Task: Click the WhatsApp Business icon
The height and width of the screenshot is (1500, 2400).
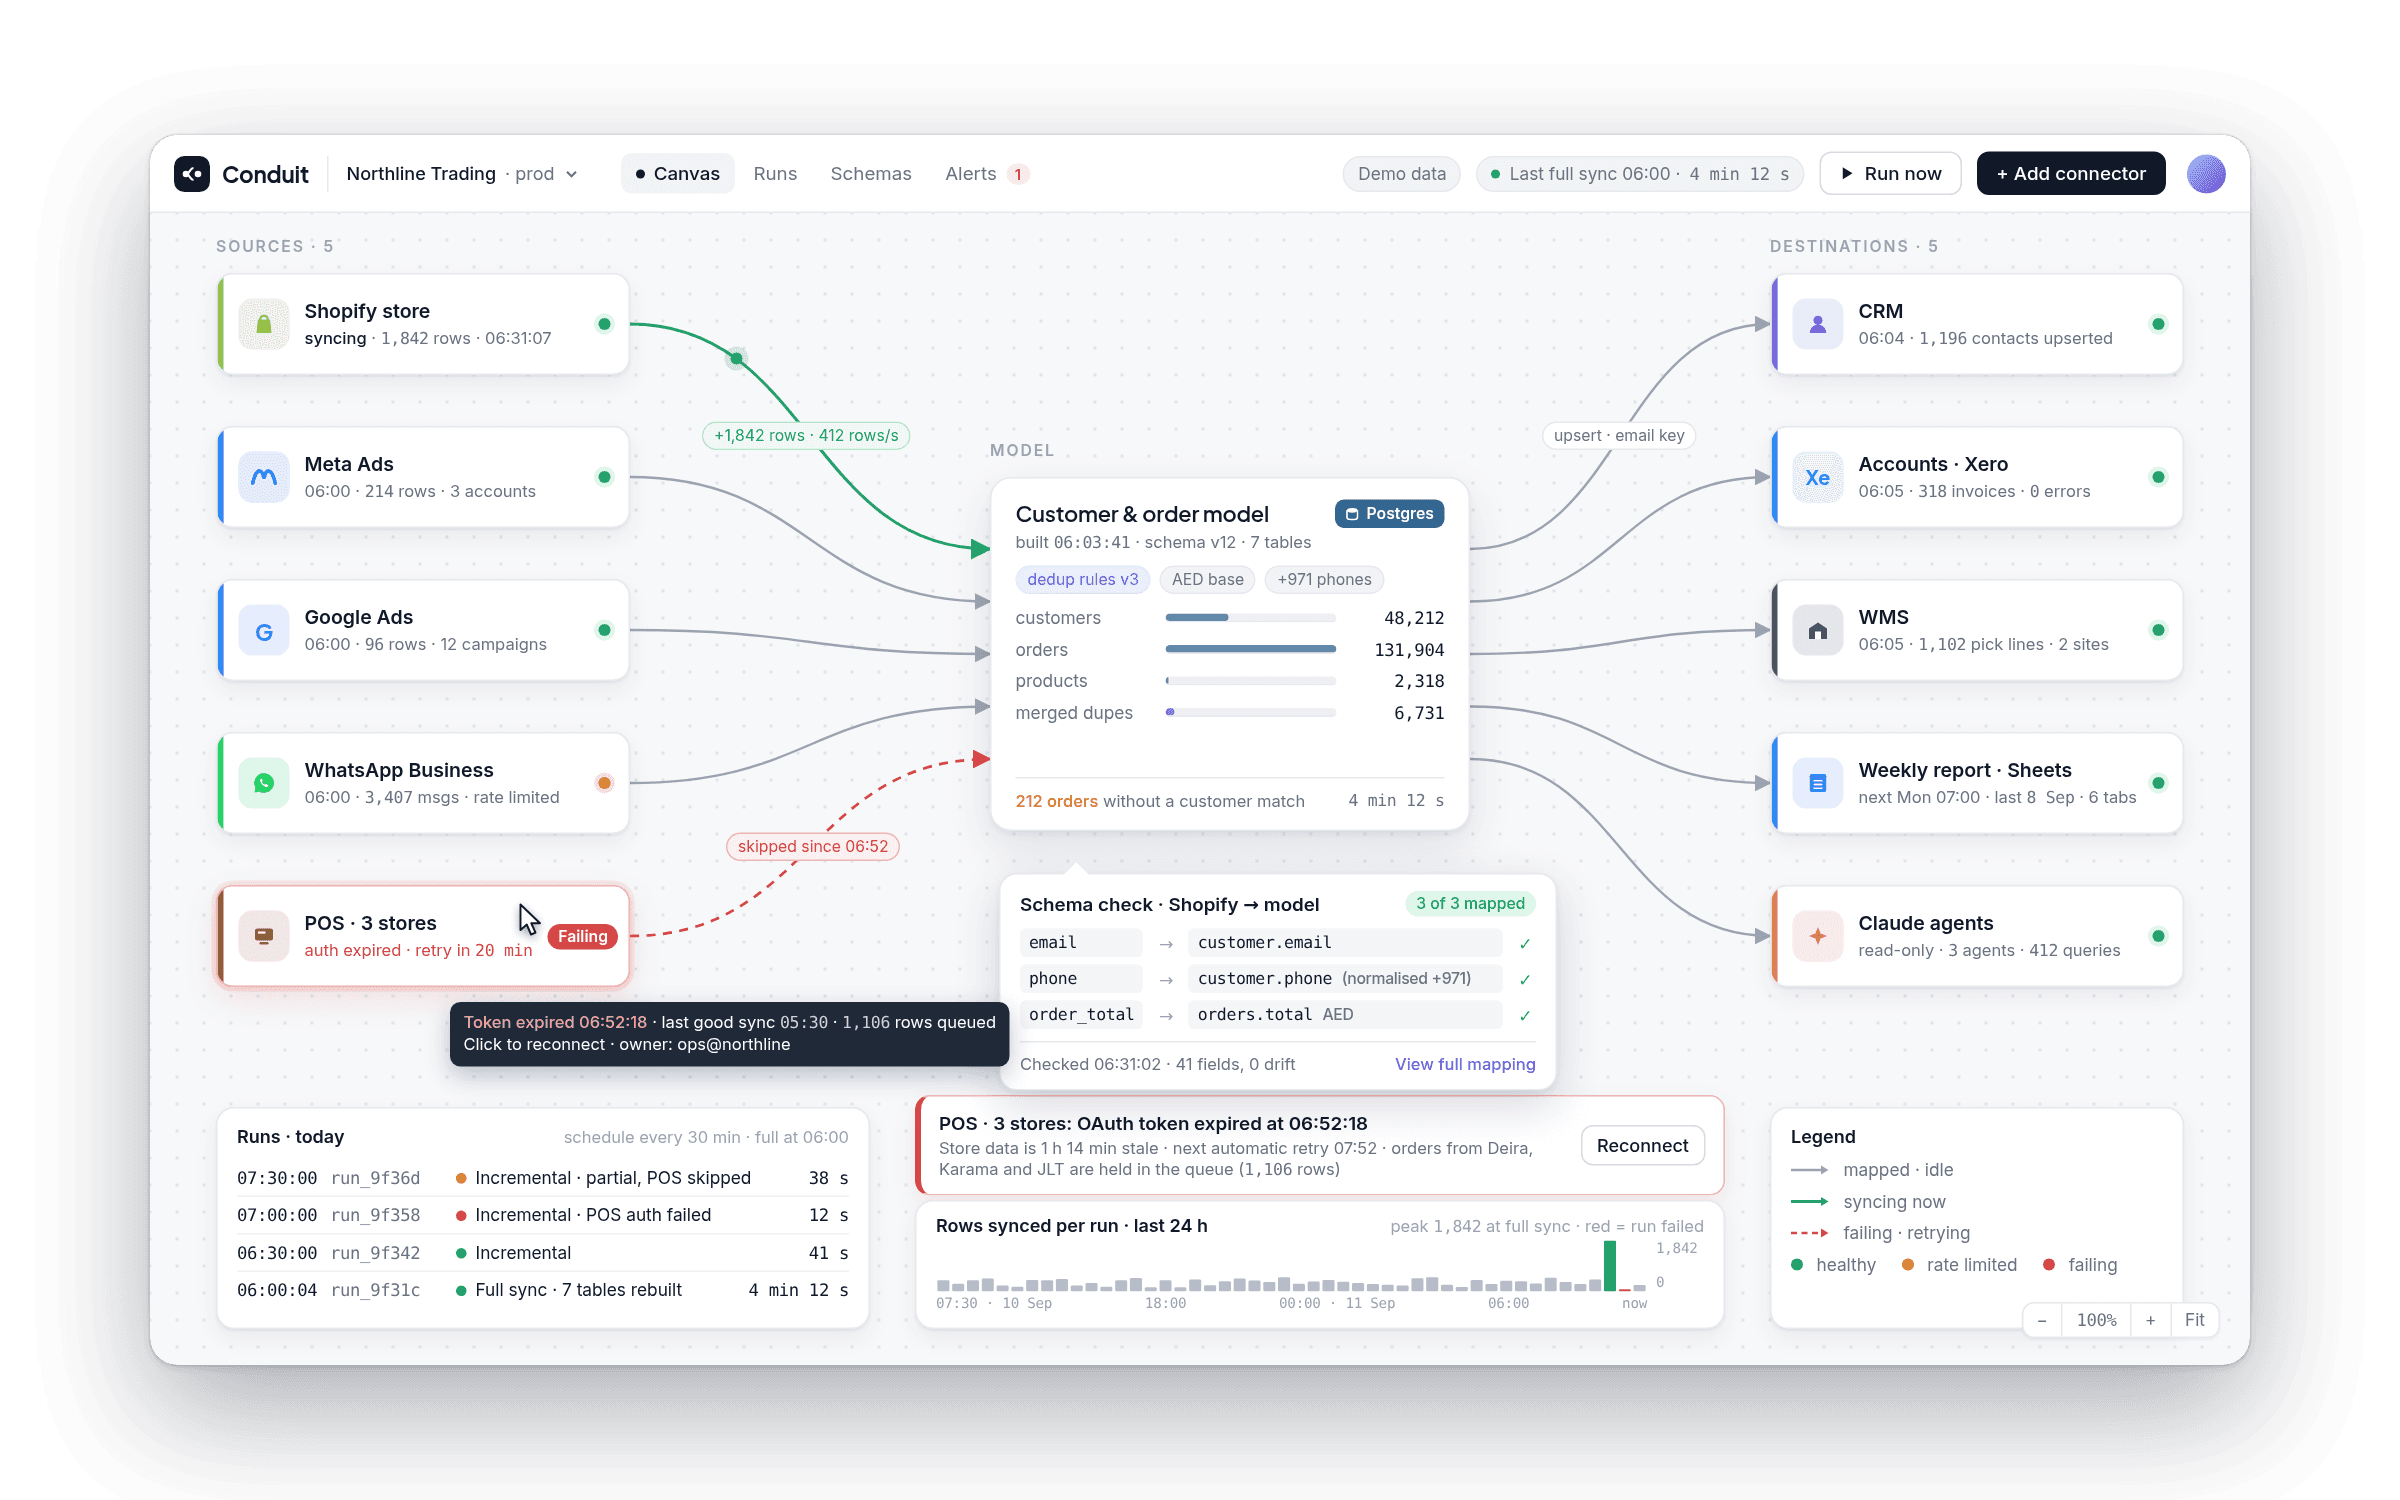Action: (264, 783)
